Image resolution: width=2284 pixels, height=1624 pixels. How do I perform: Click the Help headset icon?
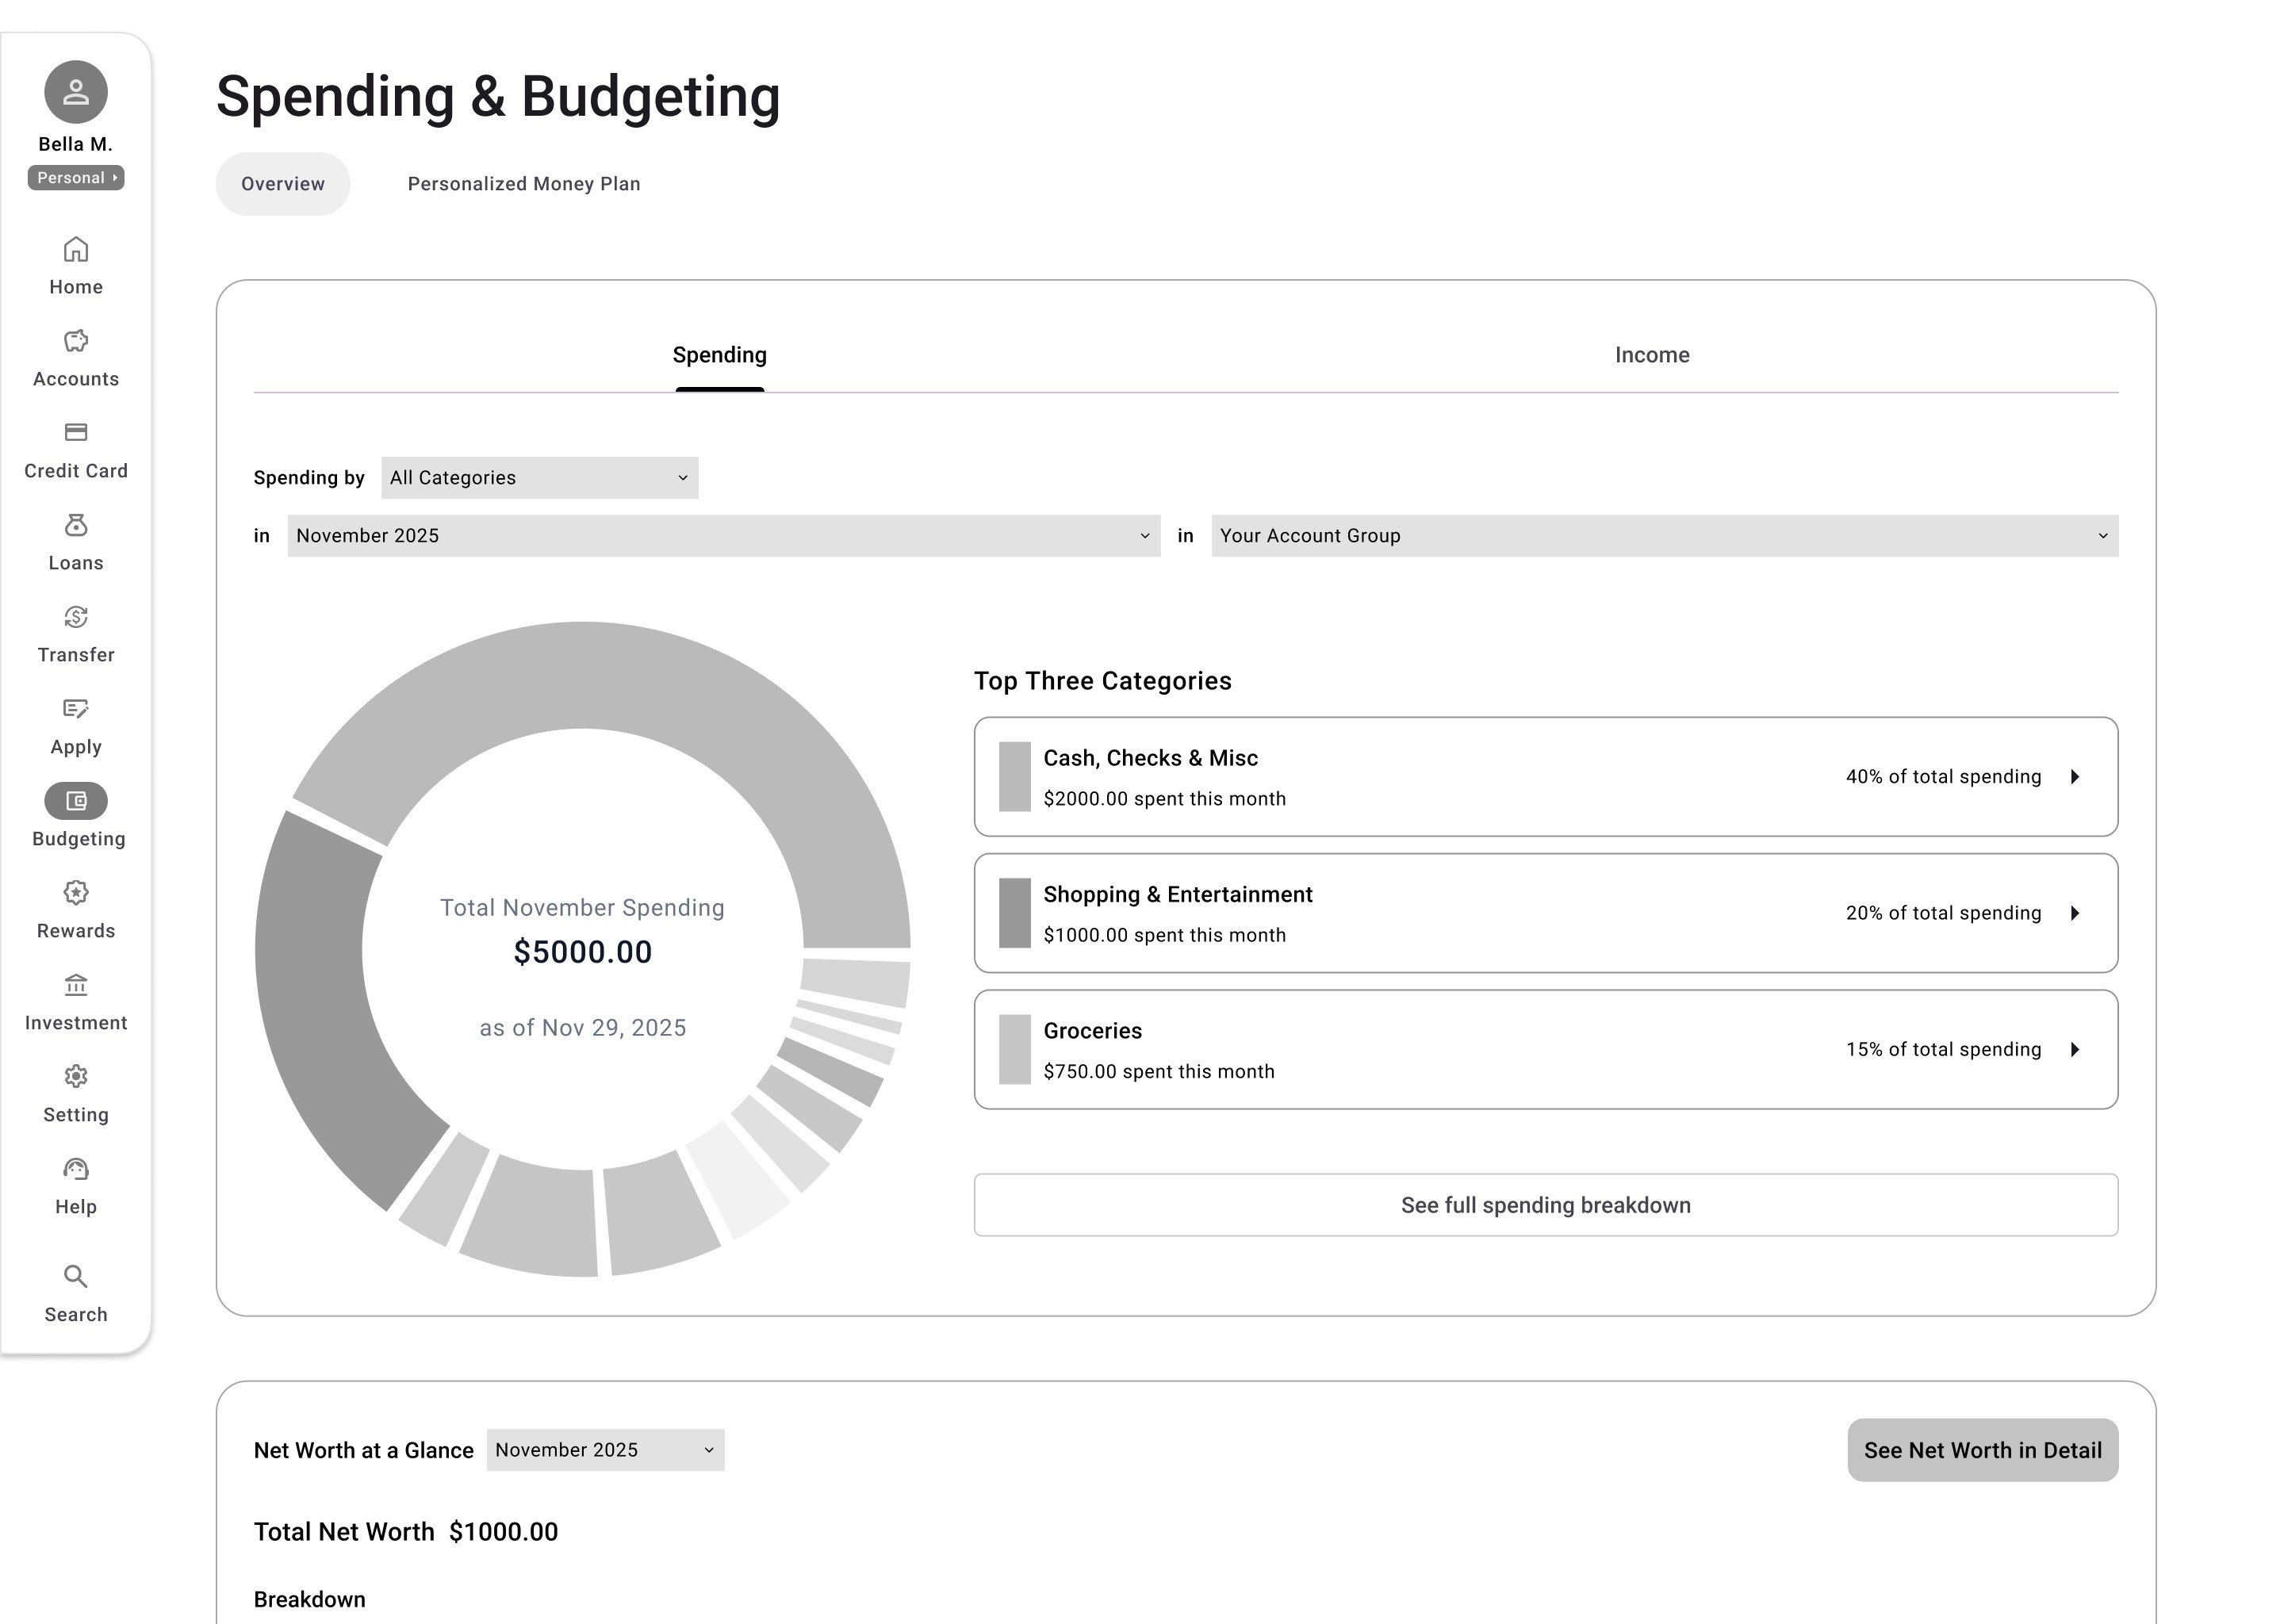76,1169
